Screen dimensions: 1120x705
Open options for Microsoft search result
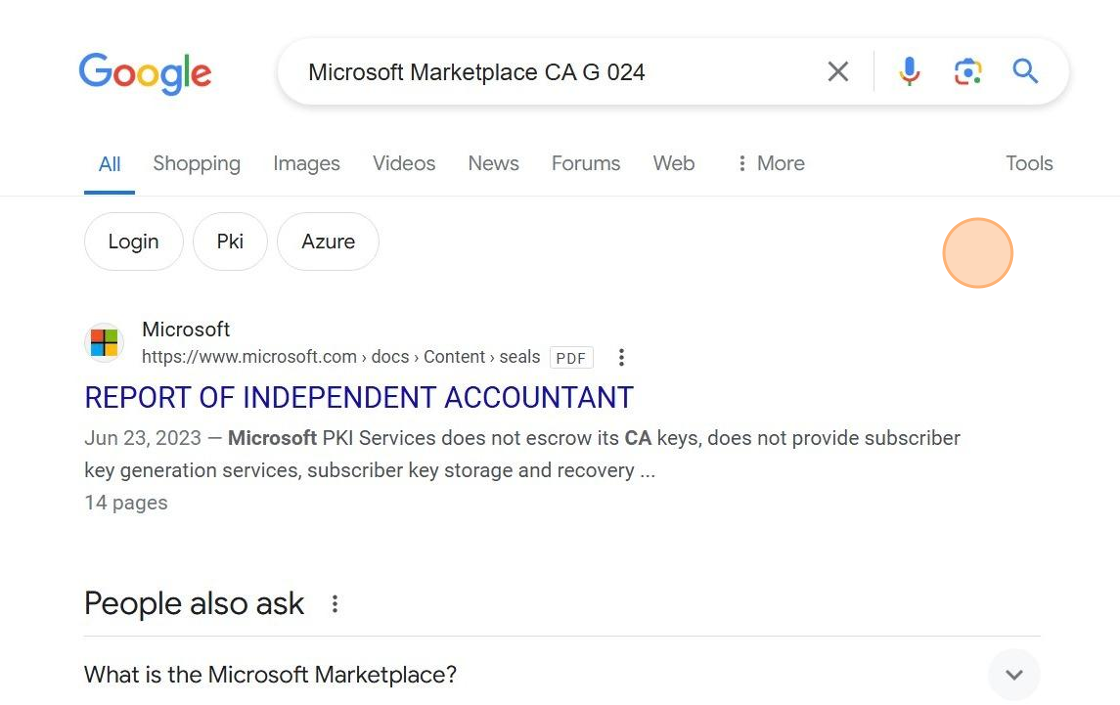(x=621, y=358)
